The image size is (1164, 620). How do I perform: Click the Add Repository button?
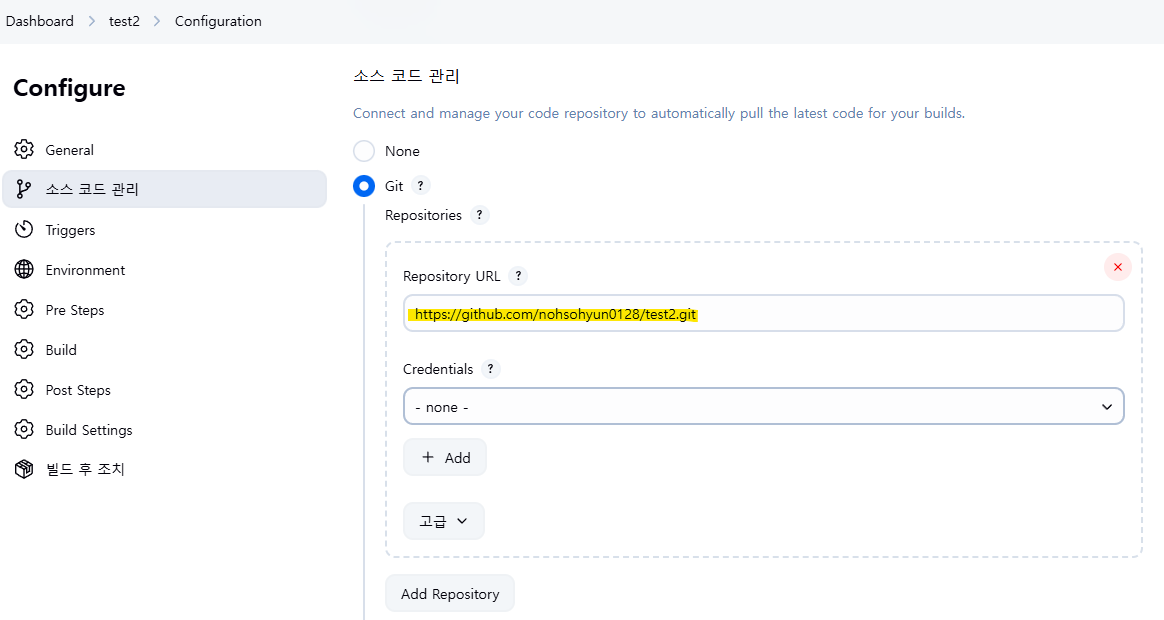pos(450,594)
